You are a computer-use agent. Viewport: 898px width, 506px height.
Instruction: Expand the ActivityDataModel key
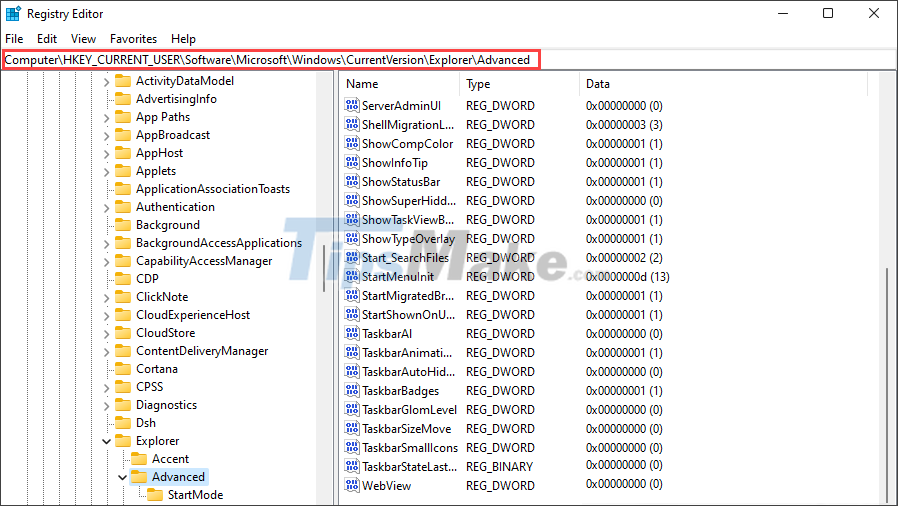[x=107, y=82]
